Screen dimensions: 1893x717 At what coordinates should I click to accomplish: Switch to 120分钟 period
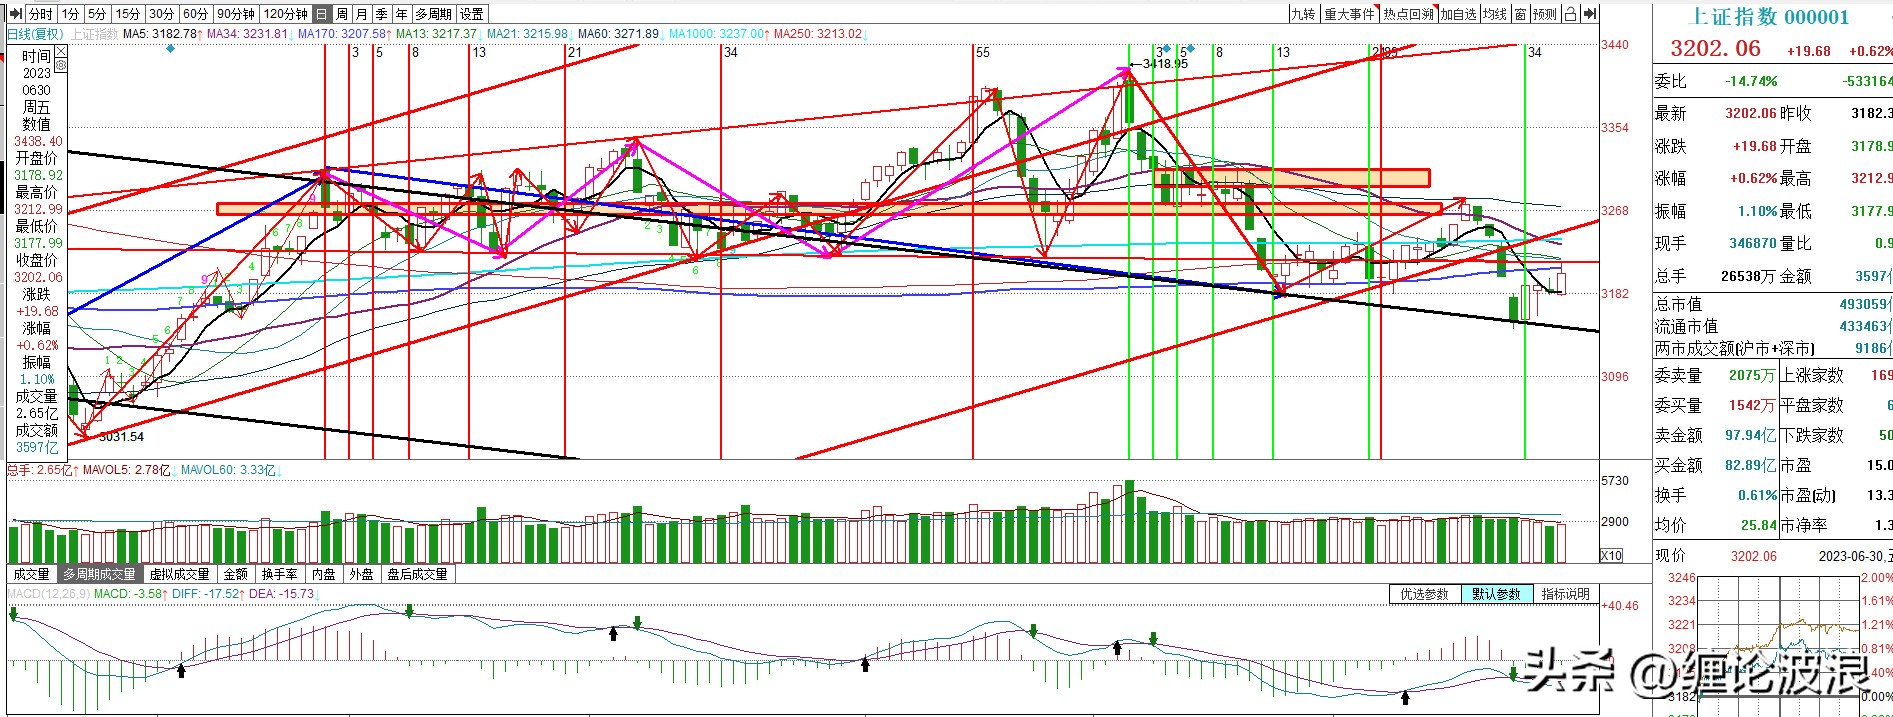click(x=286, y=14)
